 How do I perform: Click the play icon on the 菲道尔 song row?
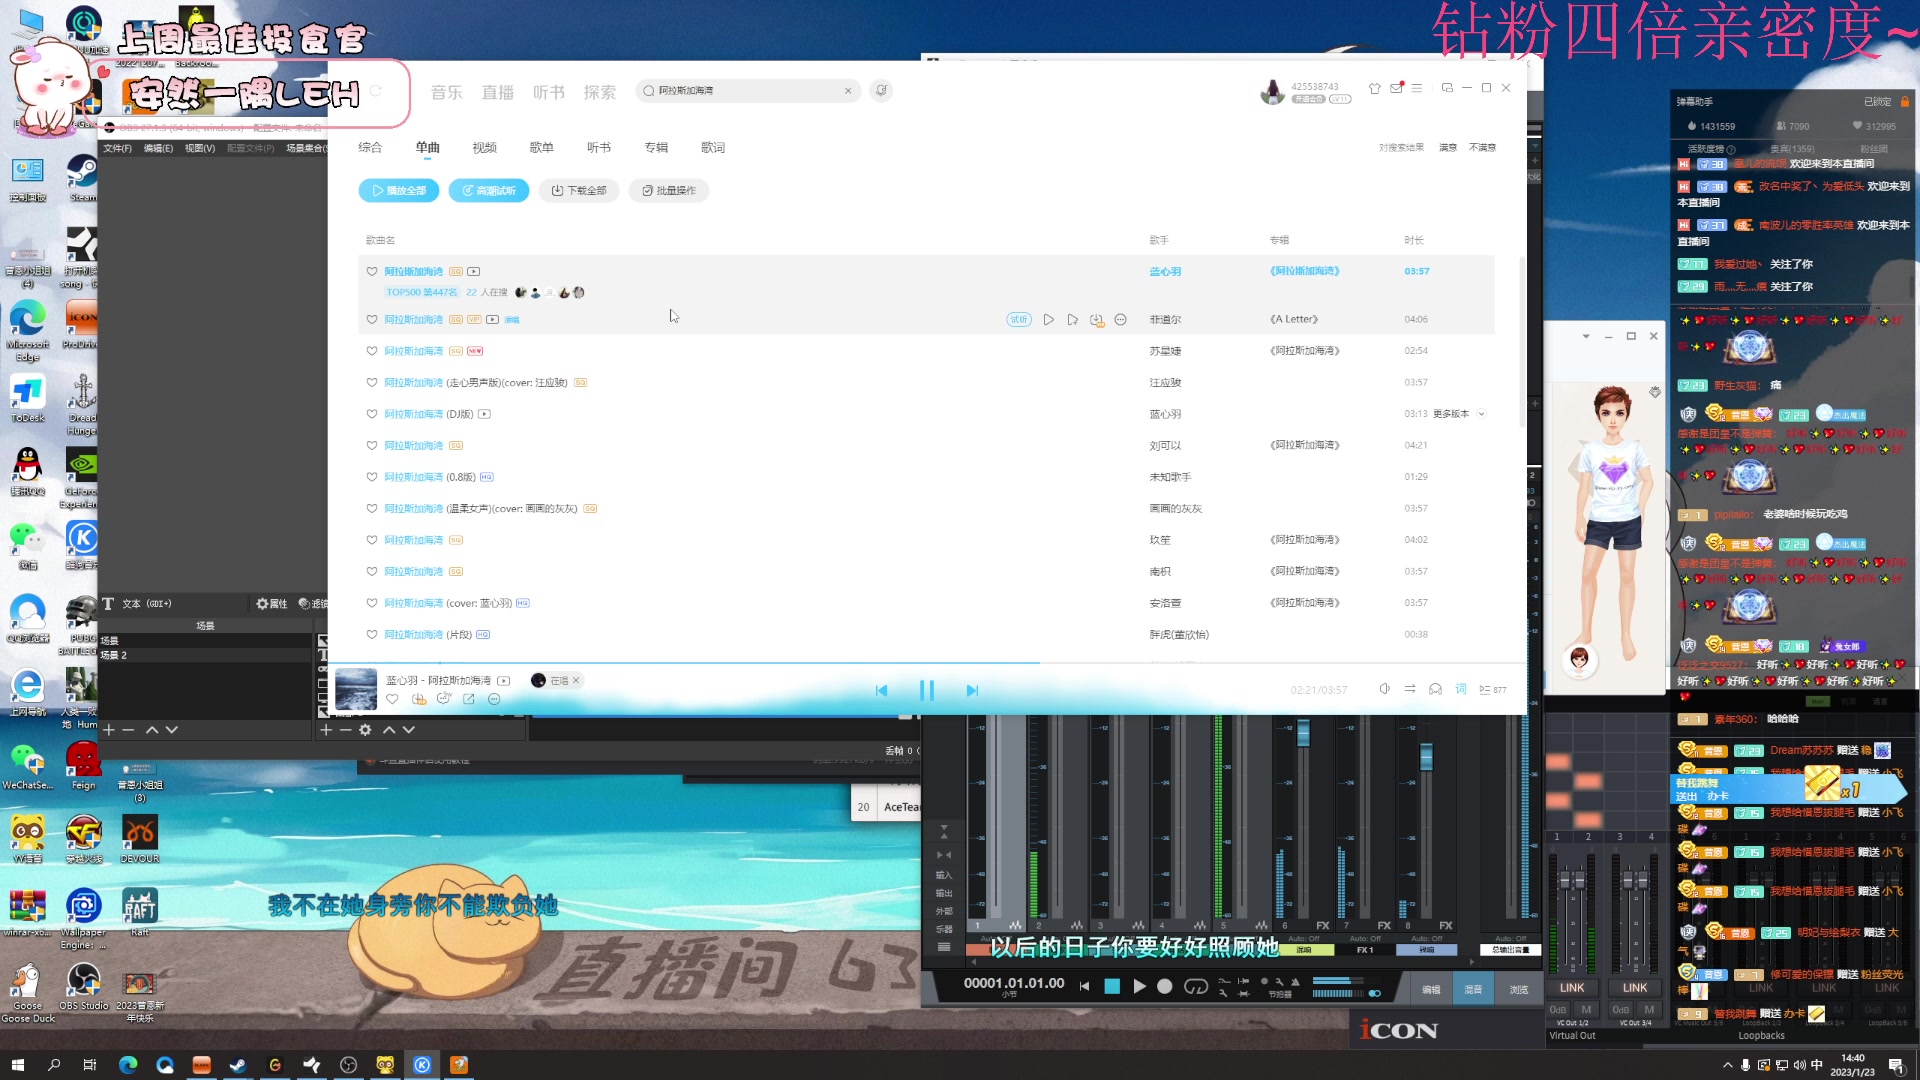pyautogui.click(x=1048, y=320)
